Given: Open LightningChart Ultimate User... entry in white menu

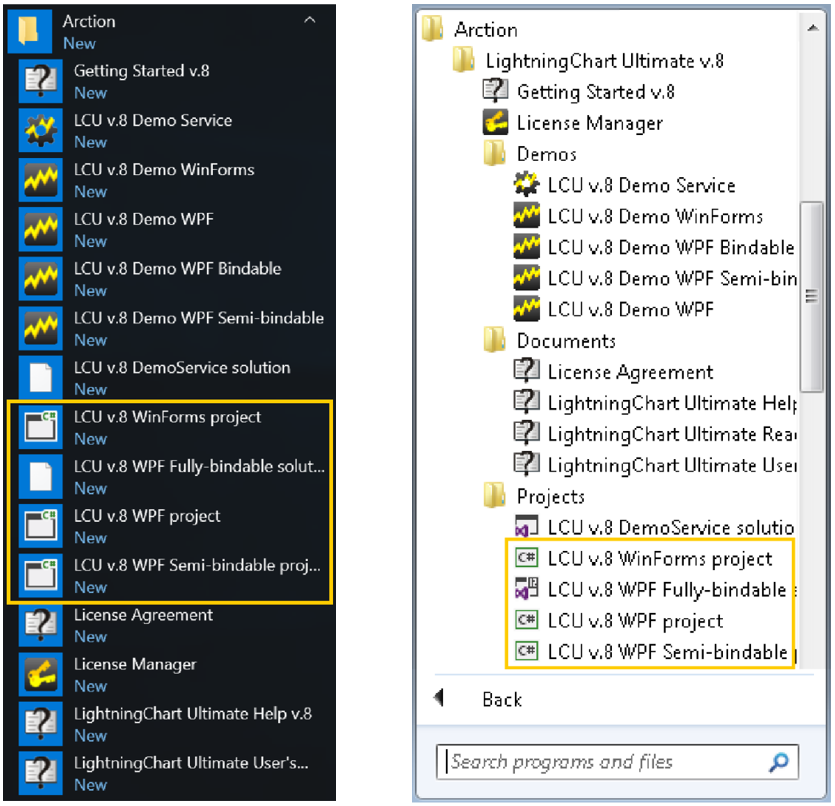Looking at the screenshot, I should (655, 465).
